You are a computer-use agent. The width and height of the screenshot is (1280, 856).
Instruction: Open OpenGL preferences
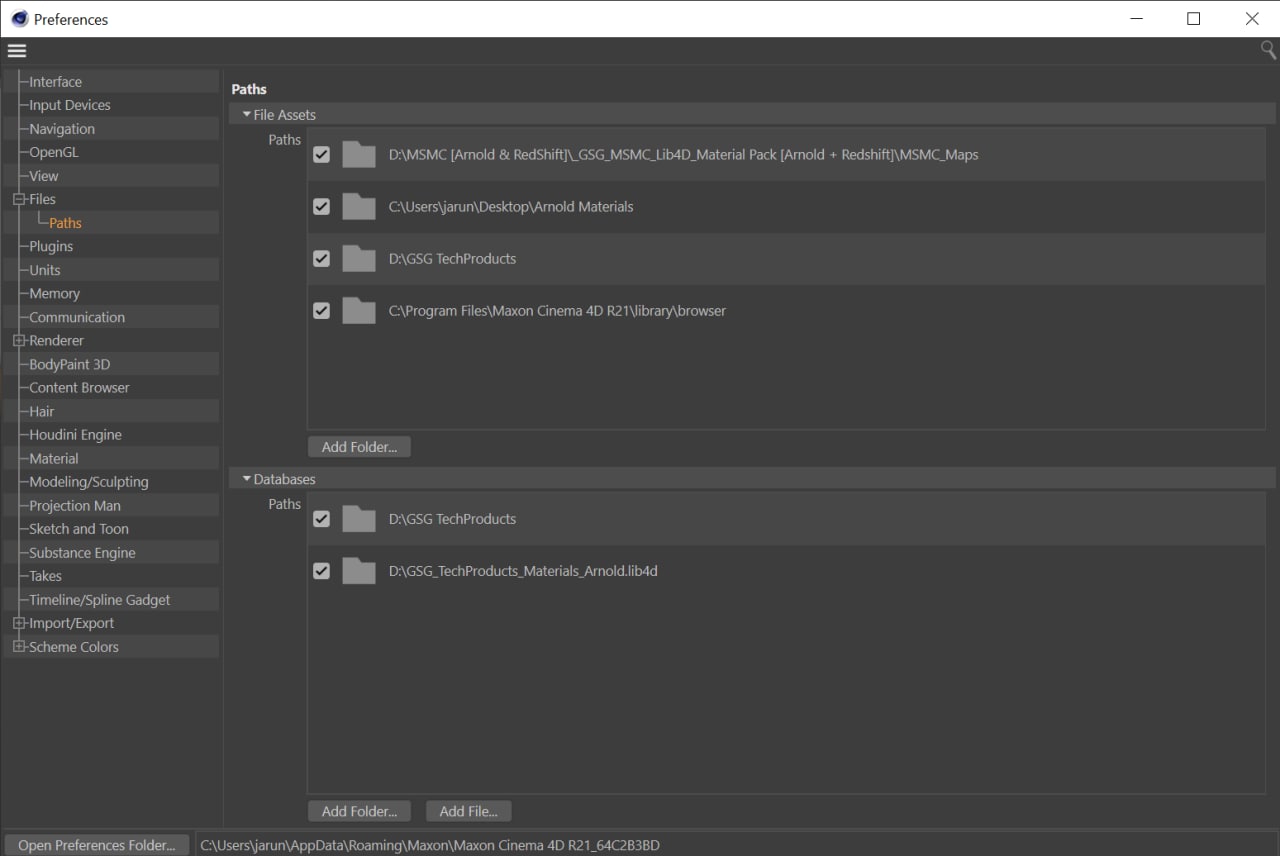[53, 152]
